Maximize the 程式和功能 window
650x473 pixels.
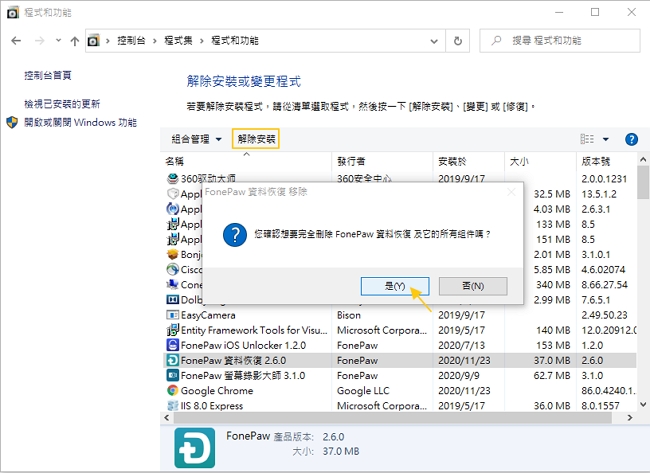coord(595,12)
